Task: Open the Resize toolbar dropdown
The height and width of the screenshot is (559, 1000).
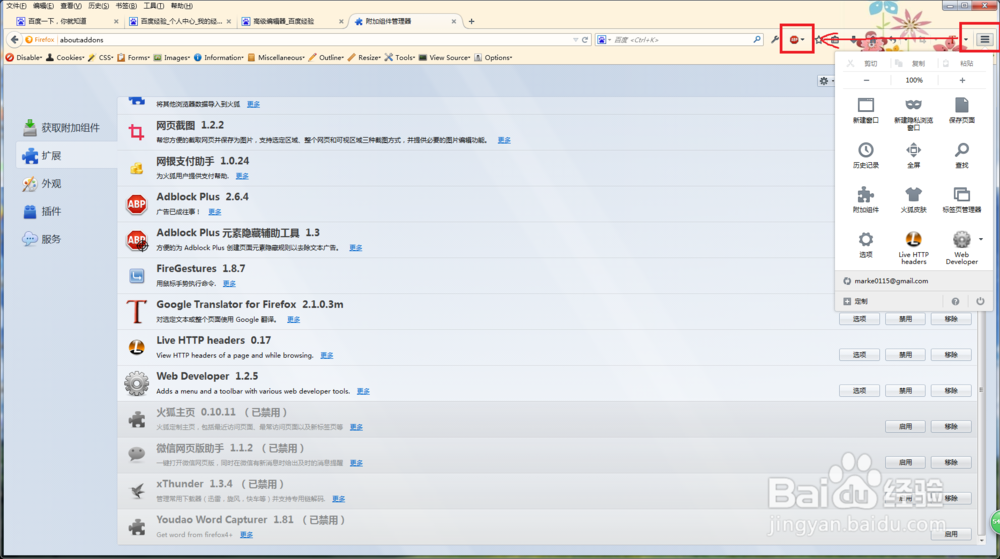Action: pos(364,57)
